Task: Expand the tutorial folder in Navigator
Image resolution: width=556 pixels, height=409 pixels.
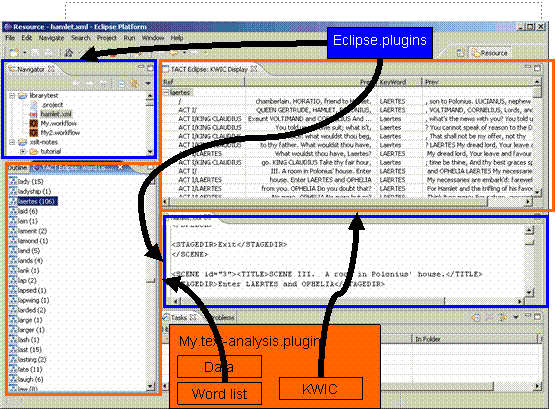Action: (23, 151)
